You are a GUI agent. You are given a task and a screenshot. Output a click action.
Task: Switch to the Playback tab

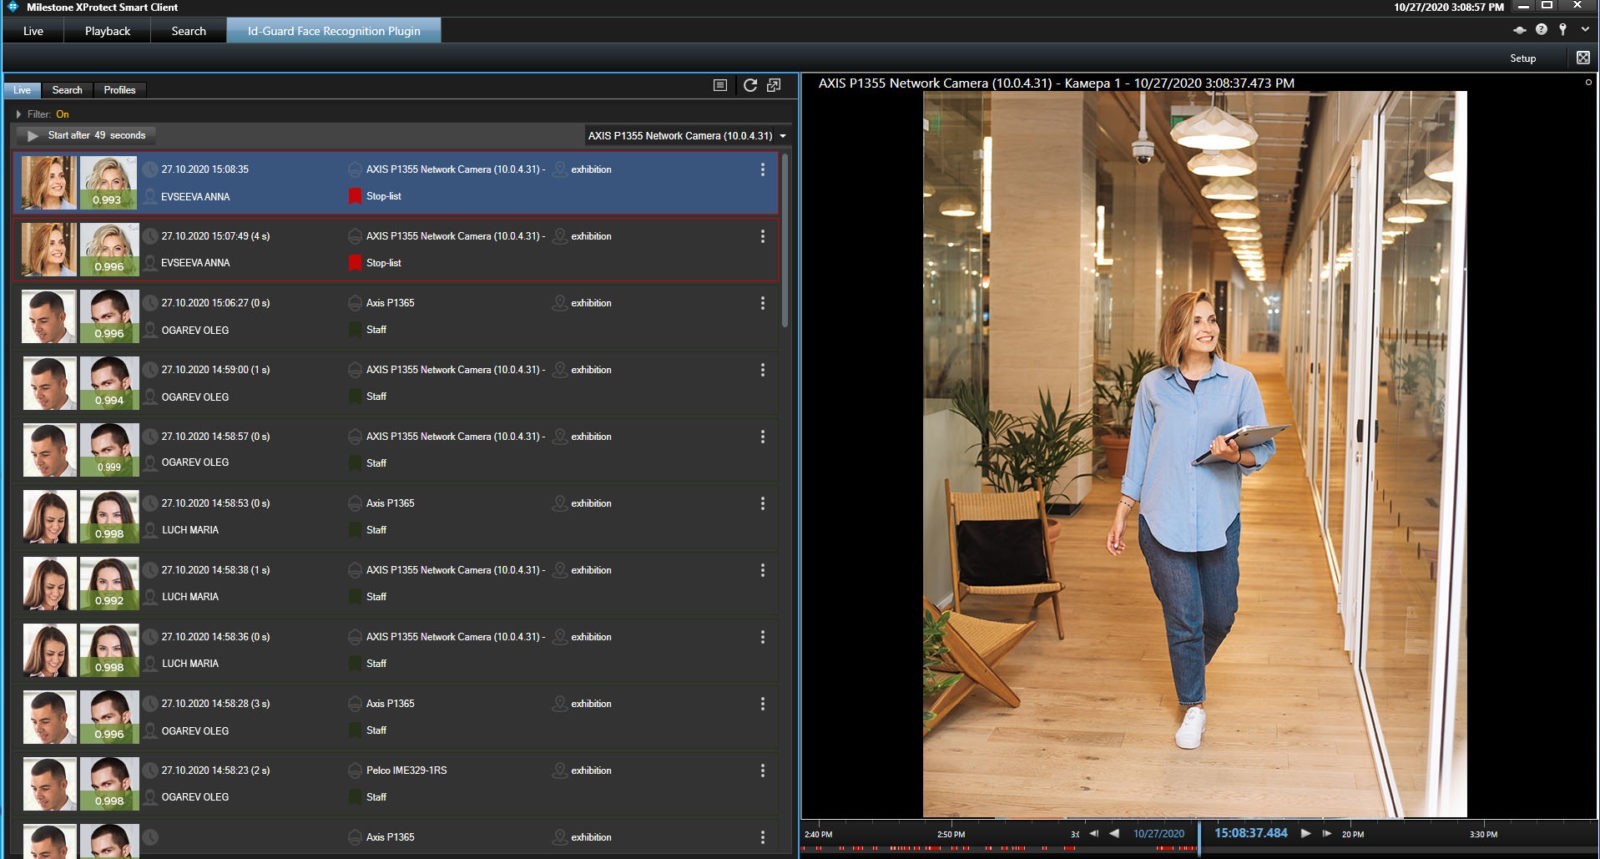point(107,31)
